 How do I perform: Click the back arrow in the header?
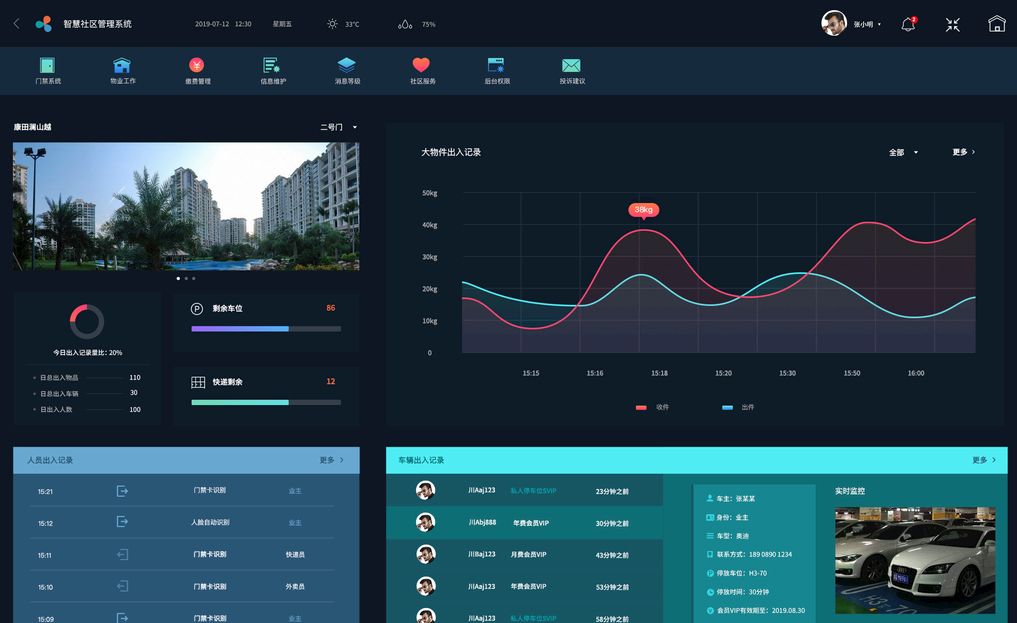(16, 24)
